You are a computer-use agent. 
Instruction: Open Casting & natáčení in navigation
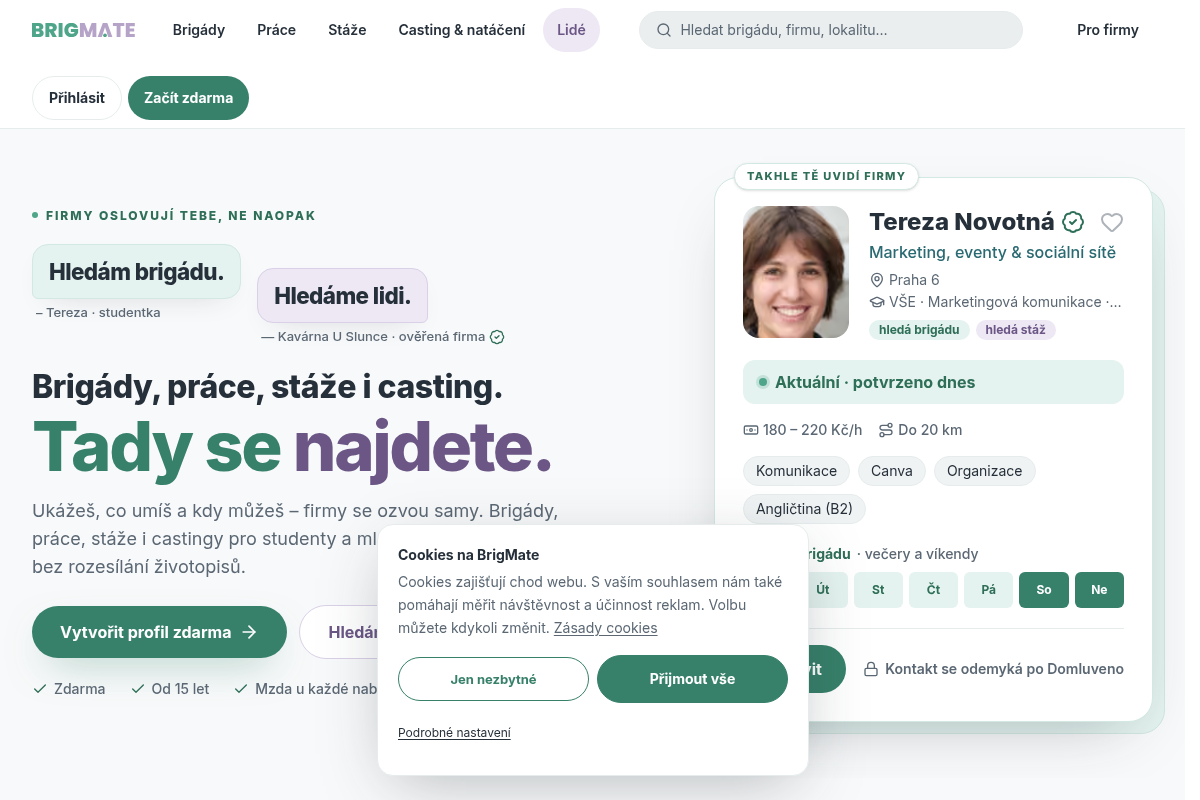[462, 30]
